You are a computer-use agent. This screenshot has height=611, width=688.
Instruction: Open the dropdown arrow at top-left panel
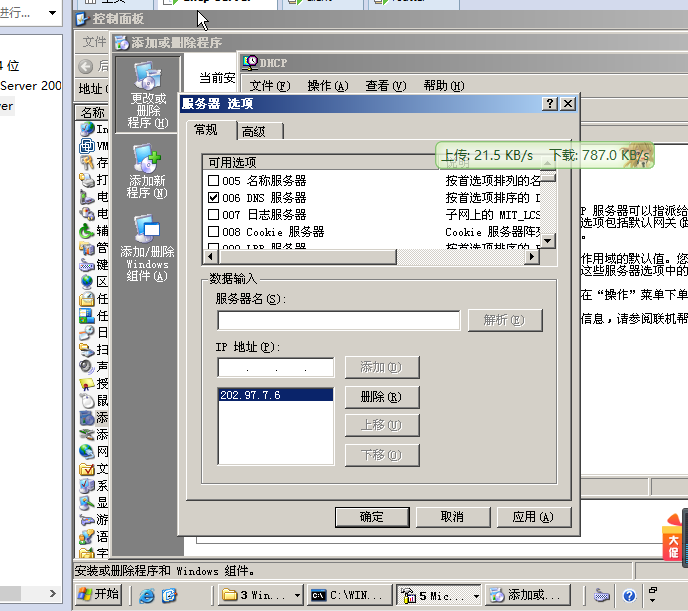coord(52,12)
